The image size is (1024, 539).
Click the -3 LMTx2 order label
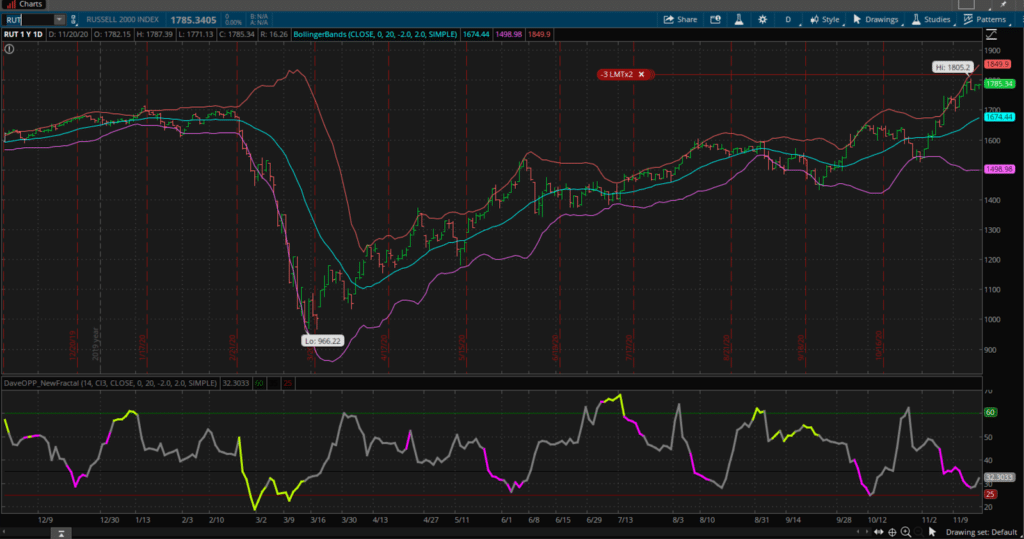pyautogui.click(x=617, y=74)
